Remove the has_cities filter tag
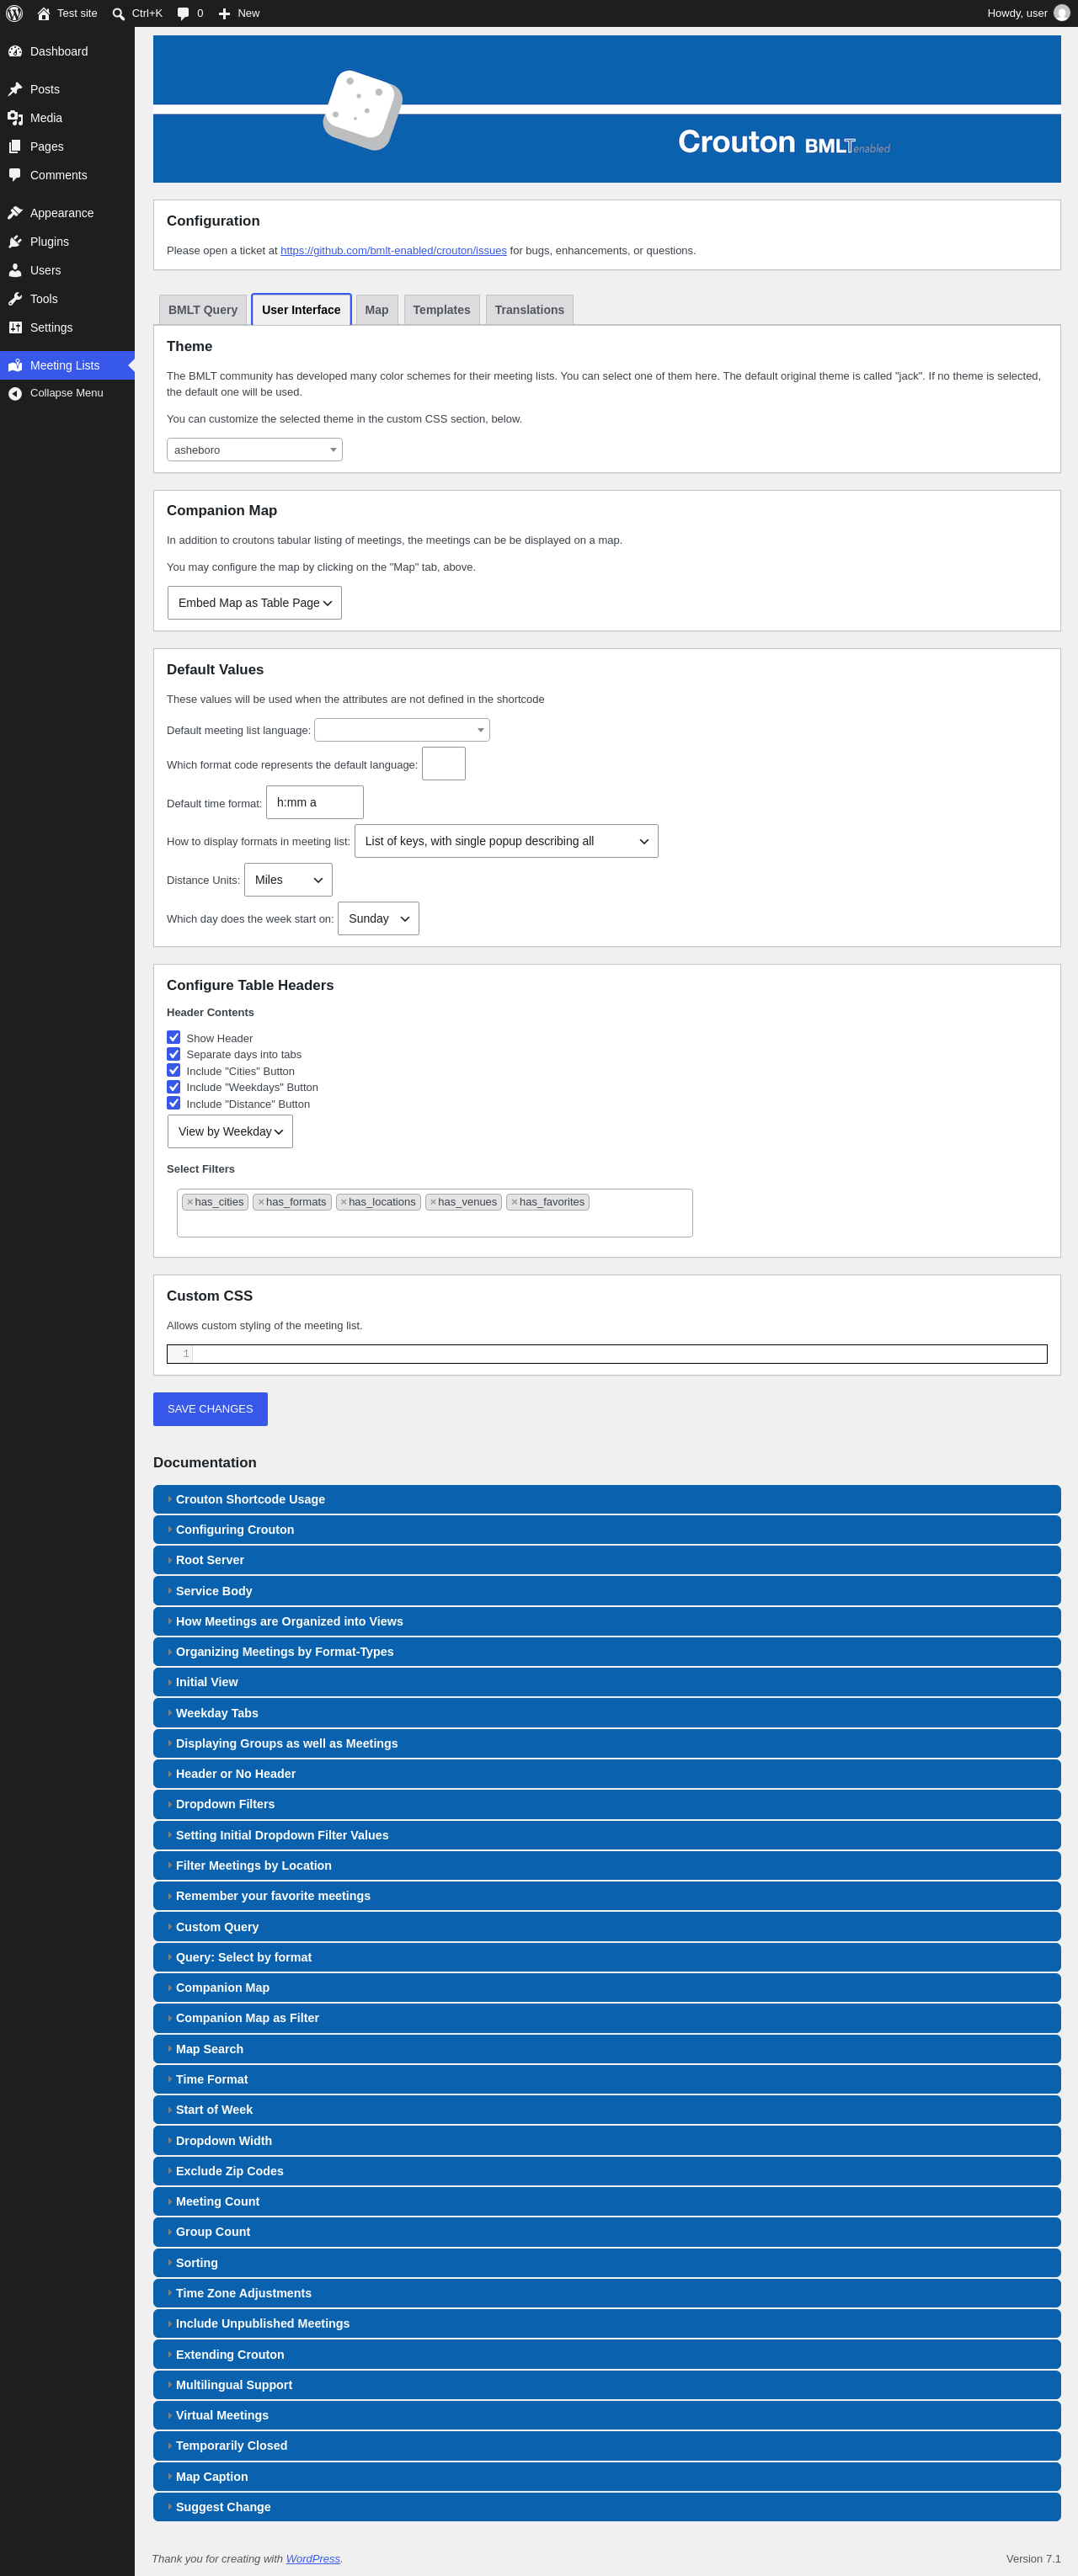The height and width of the screenshot is (2576, 1078). [190, 1202]
